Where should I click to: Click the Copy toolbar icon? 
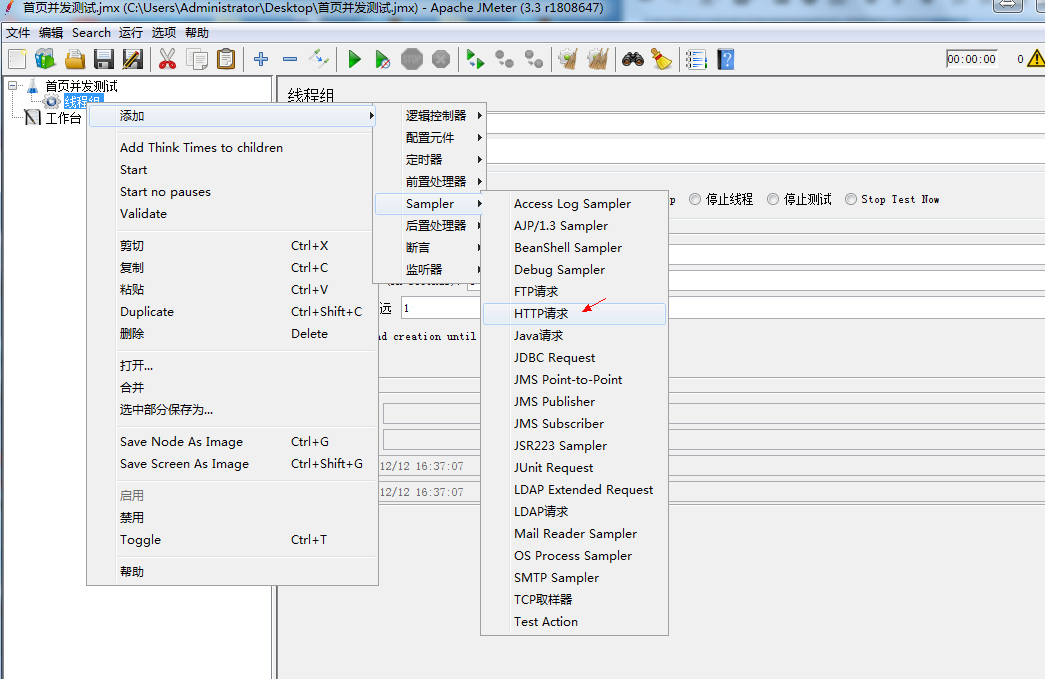pos(197,59)
